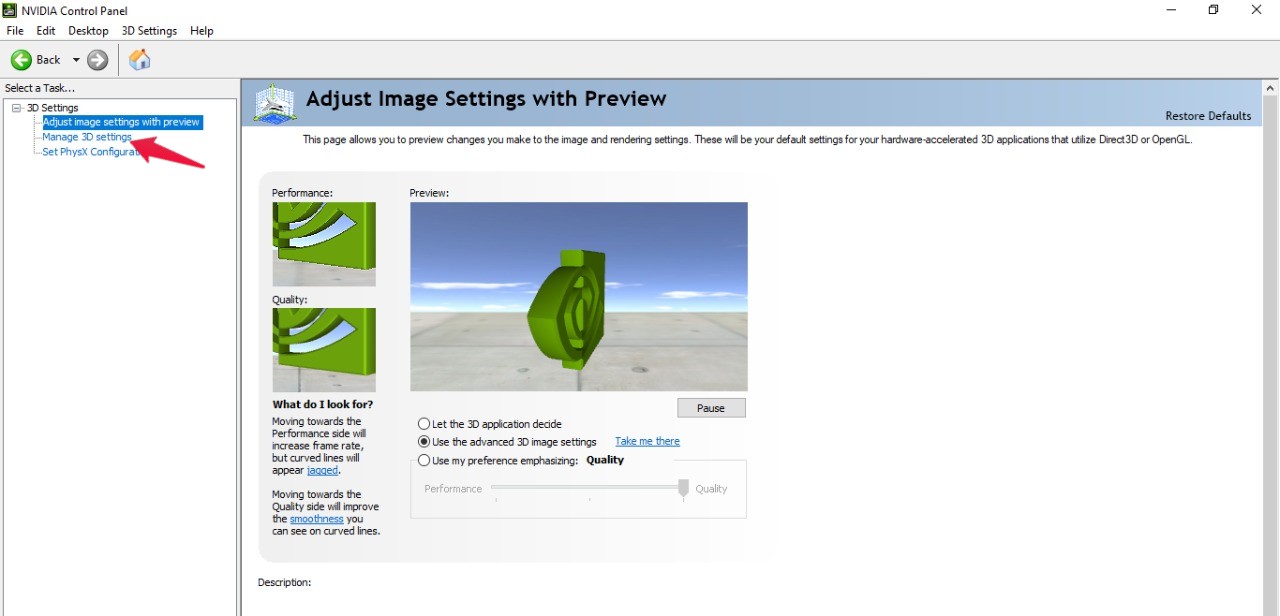This screenshot has width=1280, height=616.
Task: Click the Forward arrow icon in toolbar
Action: (97, 60)
